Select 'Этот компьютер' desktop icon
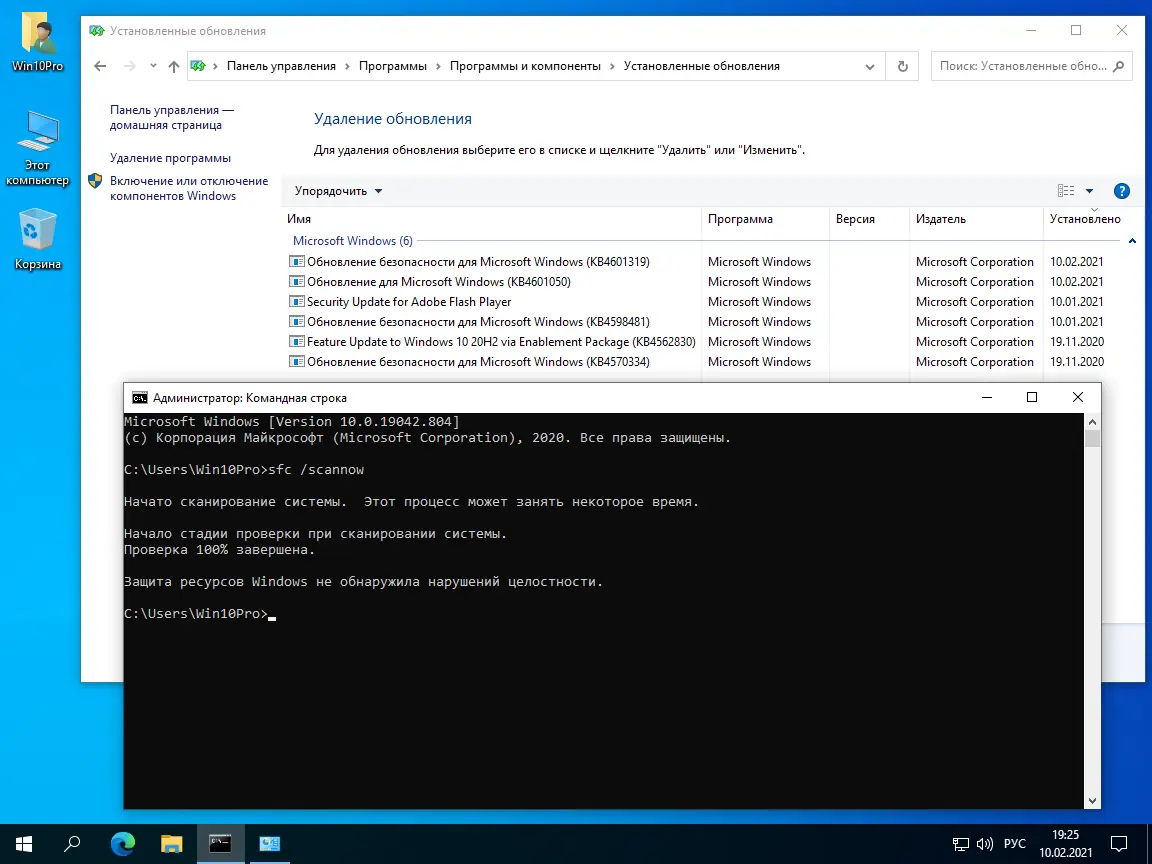Image resolution: width=1152 pixels, height=864 pixels. 37,148
